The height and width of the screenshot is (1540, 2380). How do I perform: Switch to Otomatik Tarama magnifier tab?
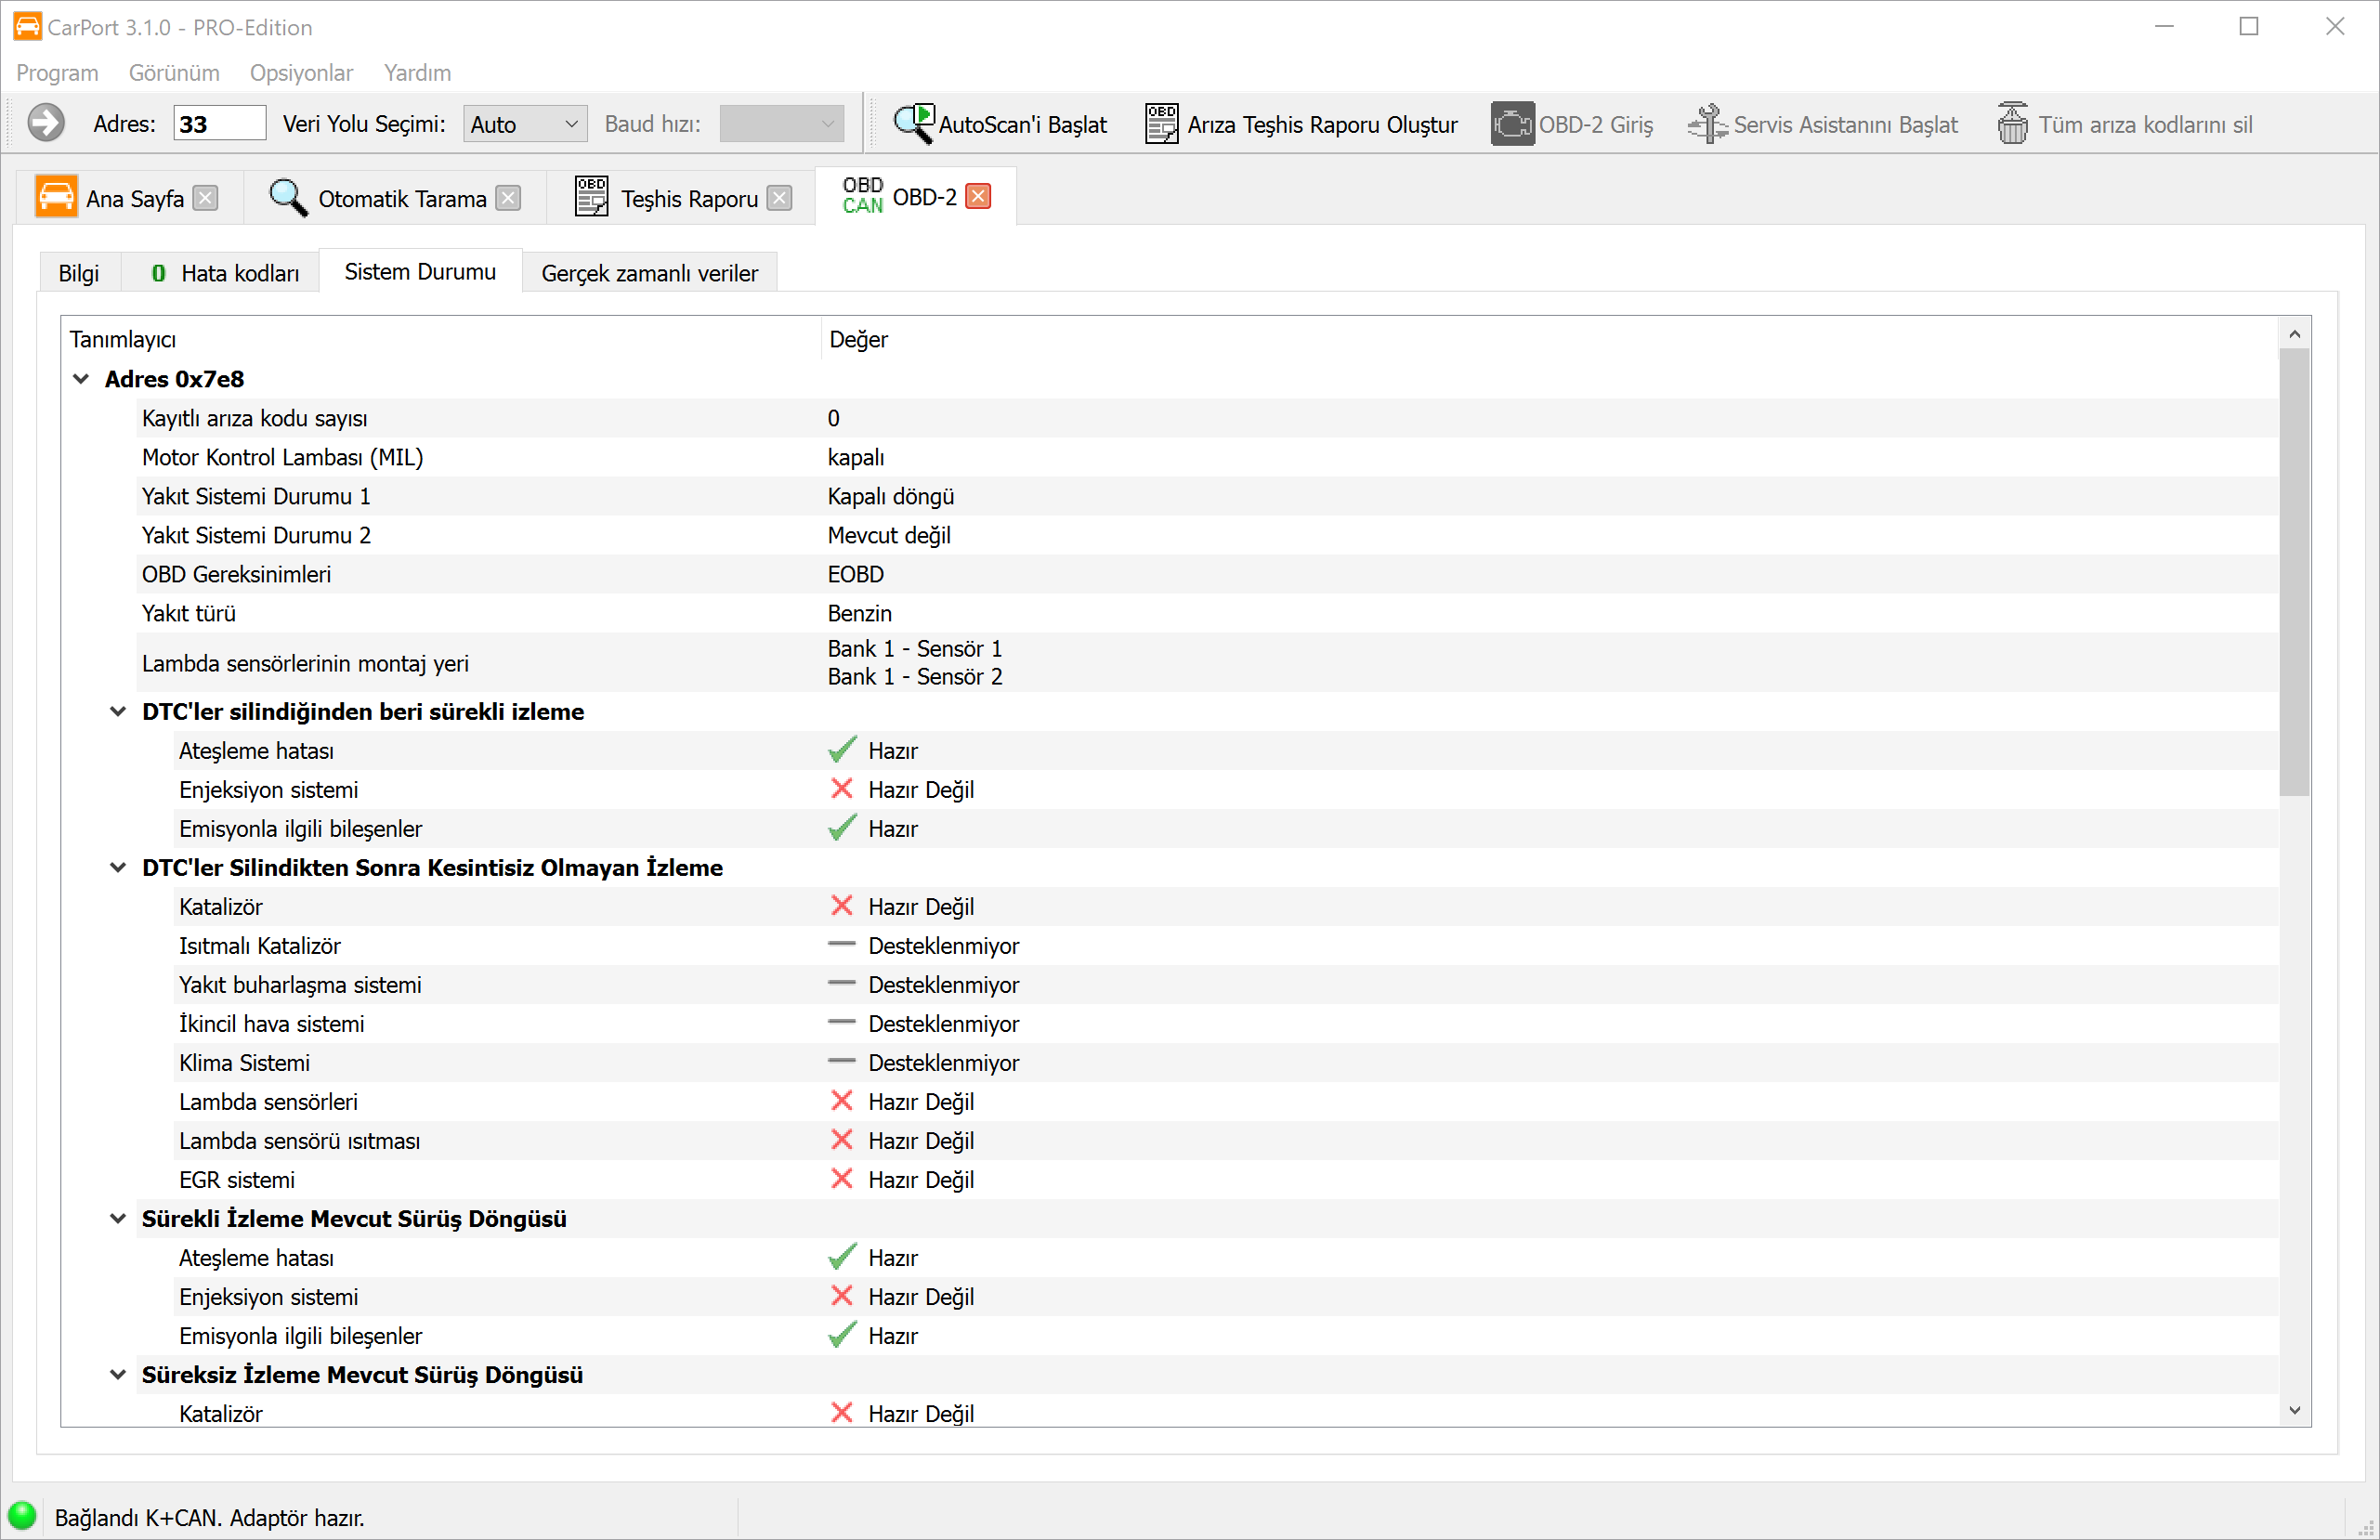click(x=380, y=198)
